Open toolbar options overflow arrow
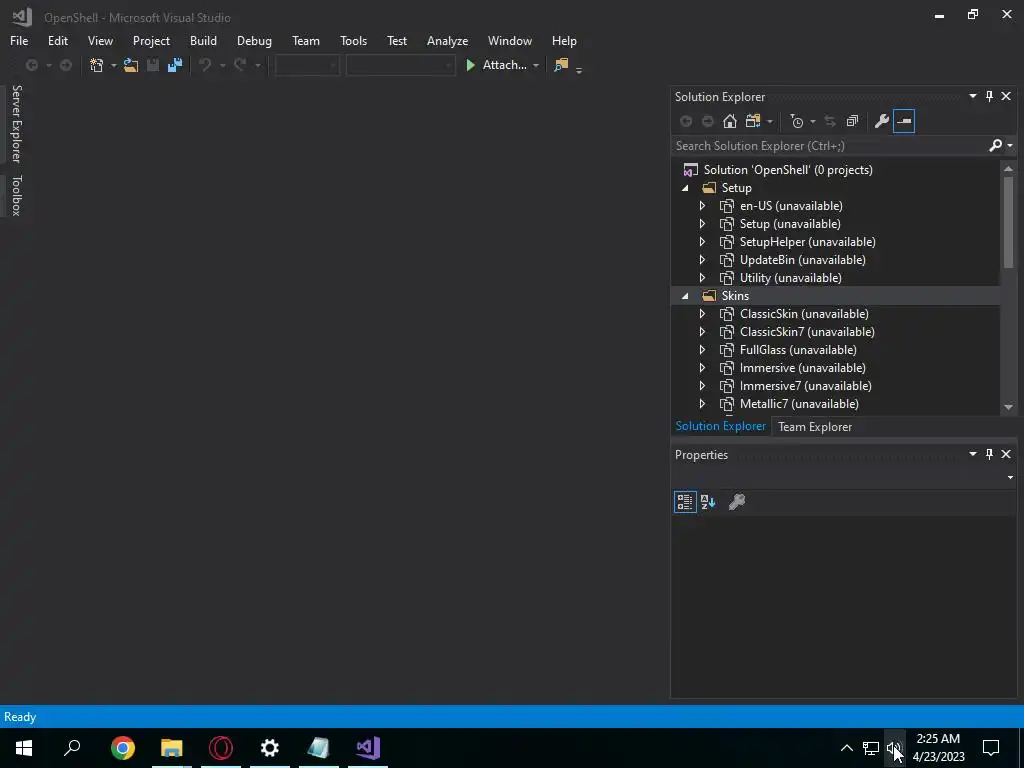1024x768 pixels. coord(579,70)
